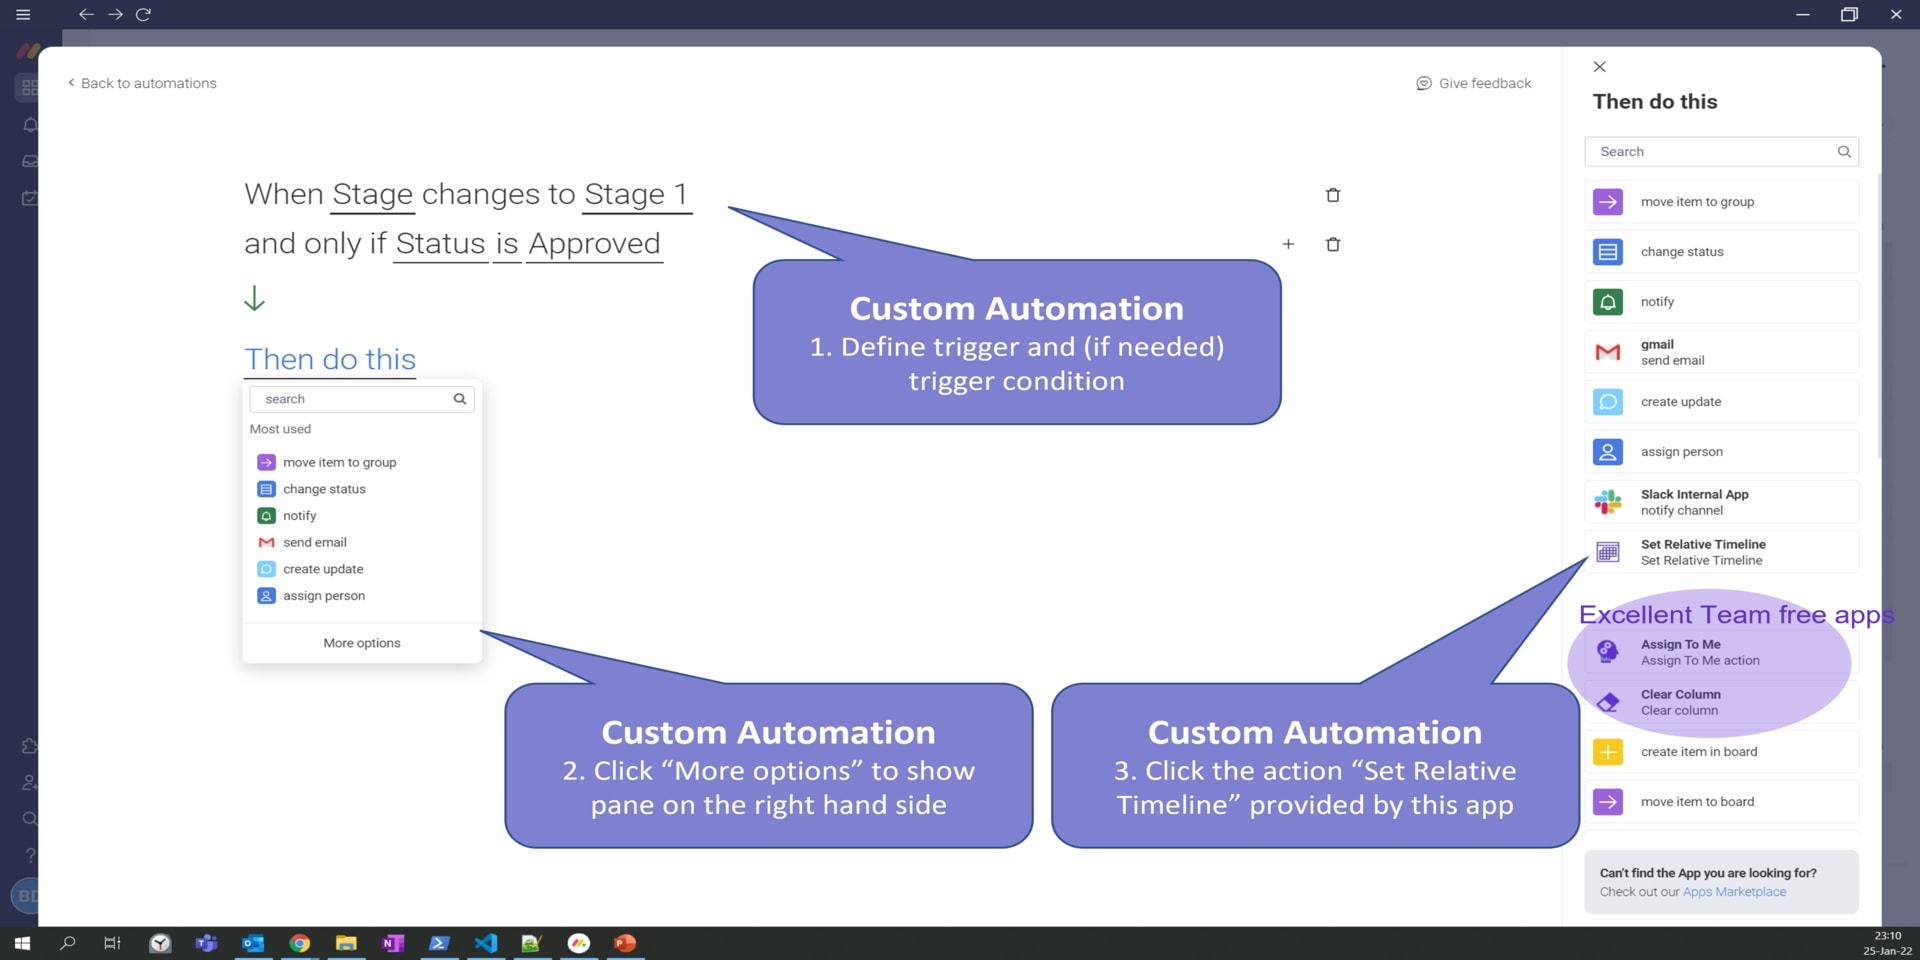Click the yellow create item in board icon

tap(1607, 752)
